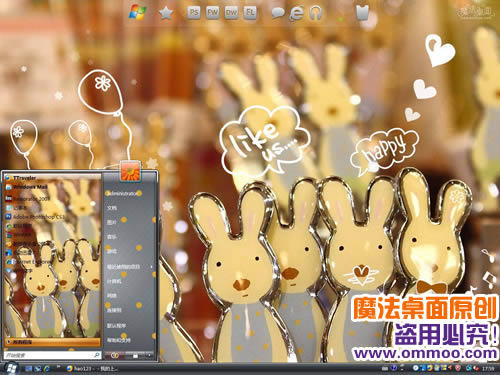The width and height of the screenshot is (500, 375).
Task: Click the user picture flower thumbnail
Action: [x=130, y=171]
